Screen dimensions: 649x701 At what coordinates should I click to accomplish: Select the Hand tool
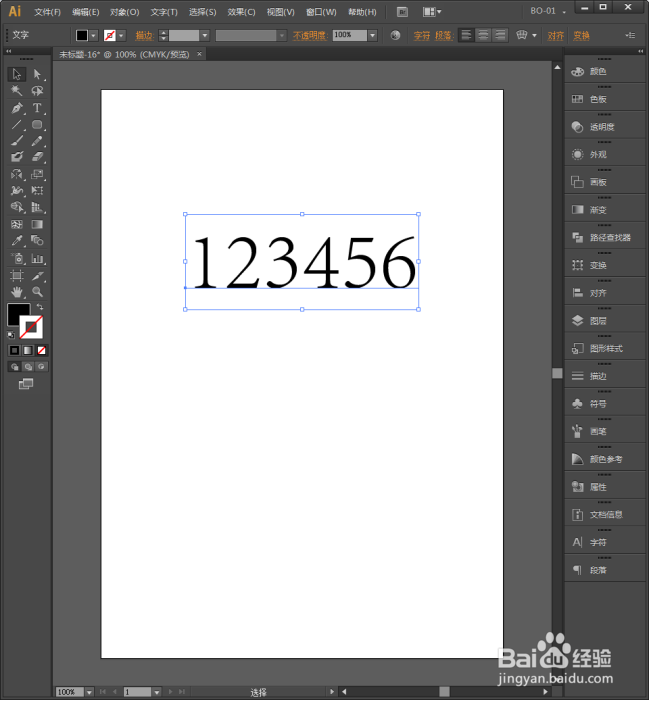tap(17, 292)
